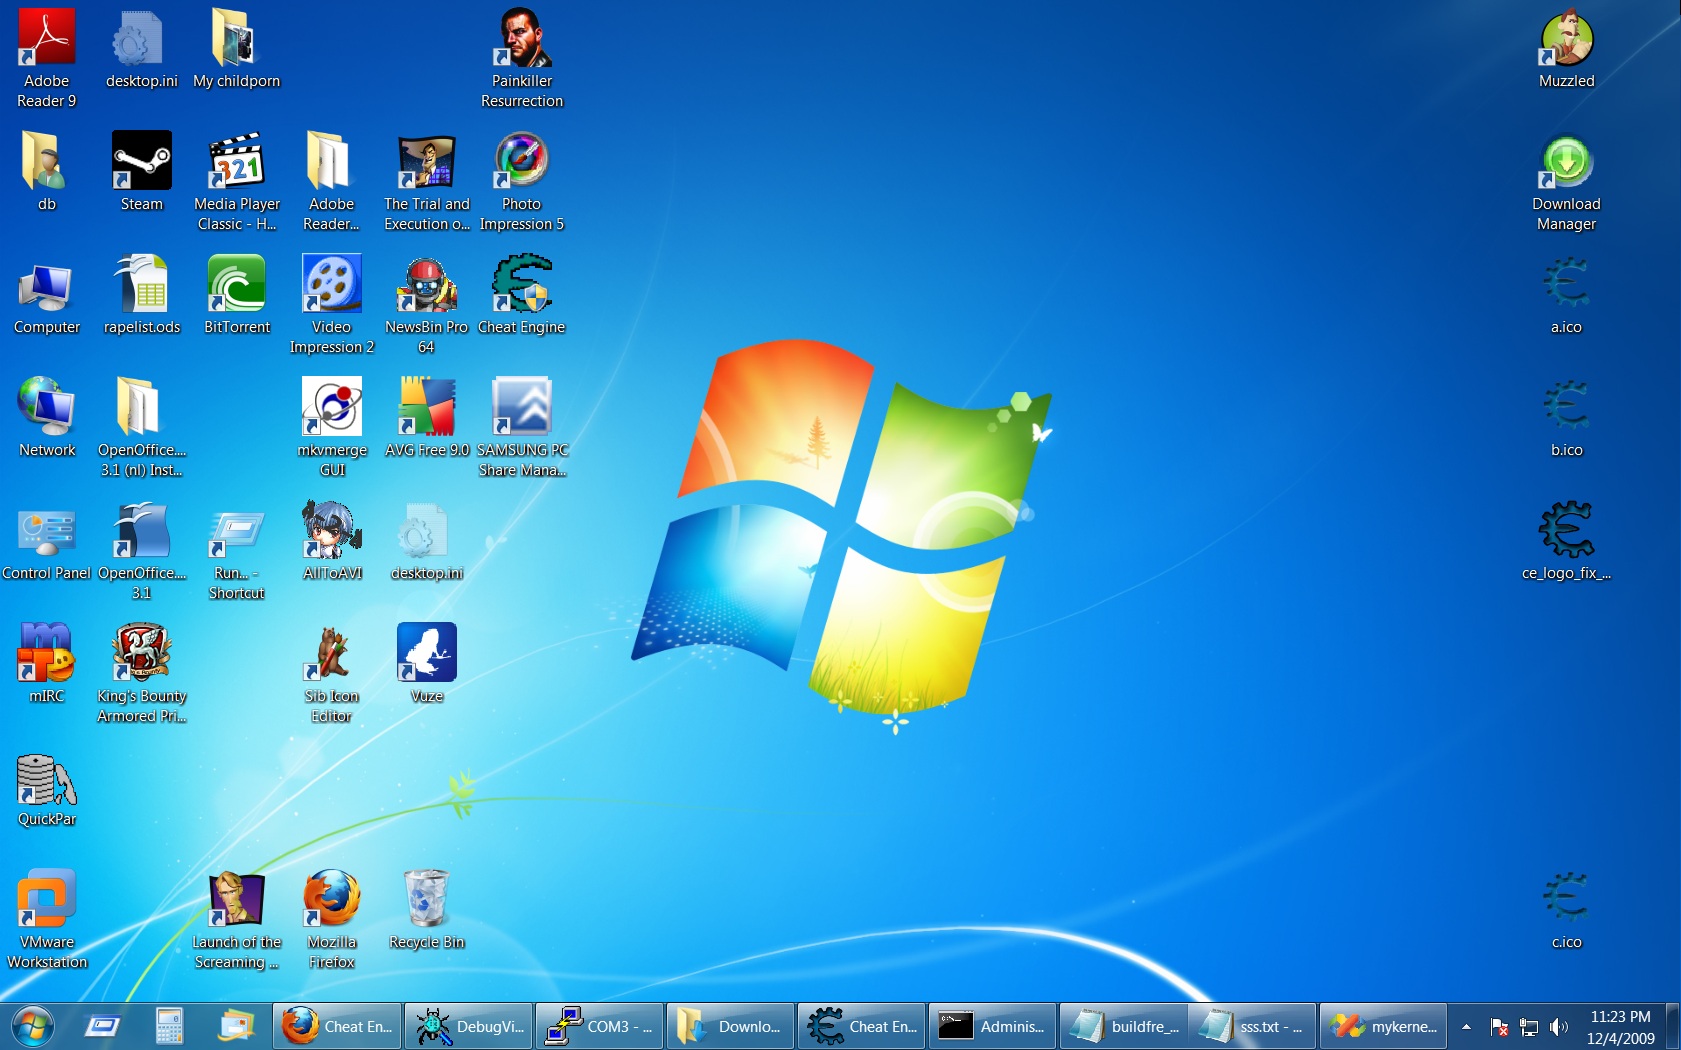Launch Photo Impression 5

522,182
